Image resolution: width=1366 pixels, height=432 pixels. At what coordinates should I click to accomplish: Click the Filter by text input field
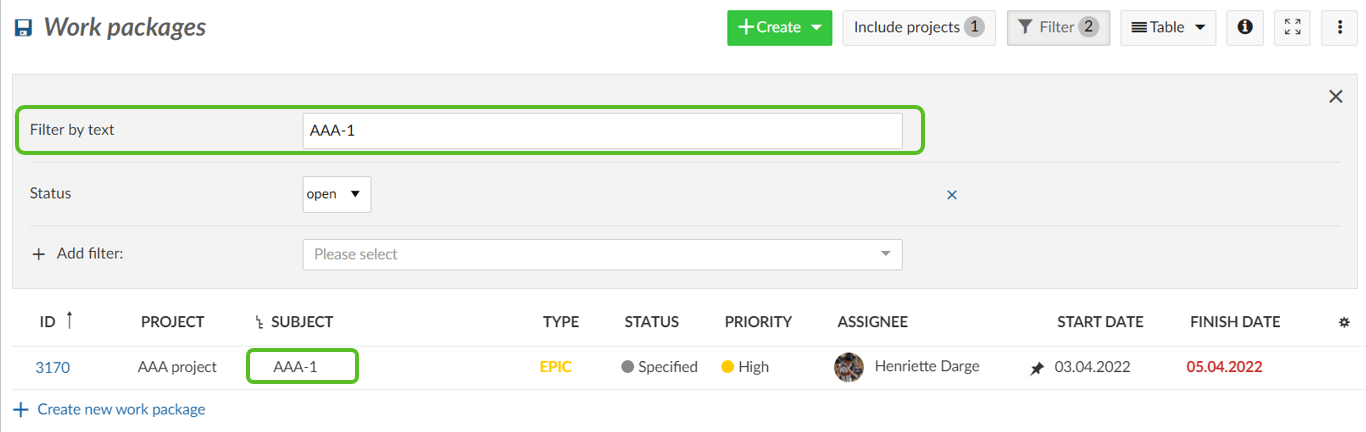pos(602,131)
